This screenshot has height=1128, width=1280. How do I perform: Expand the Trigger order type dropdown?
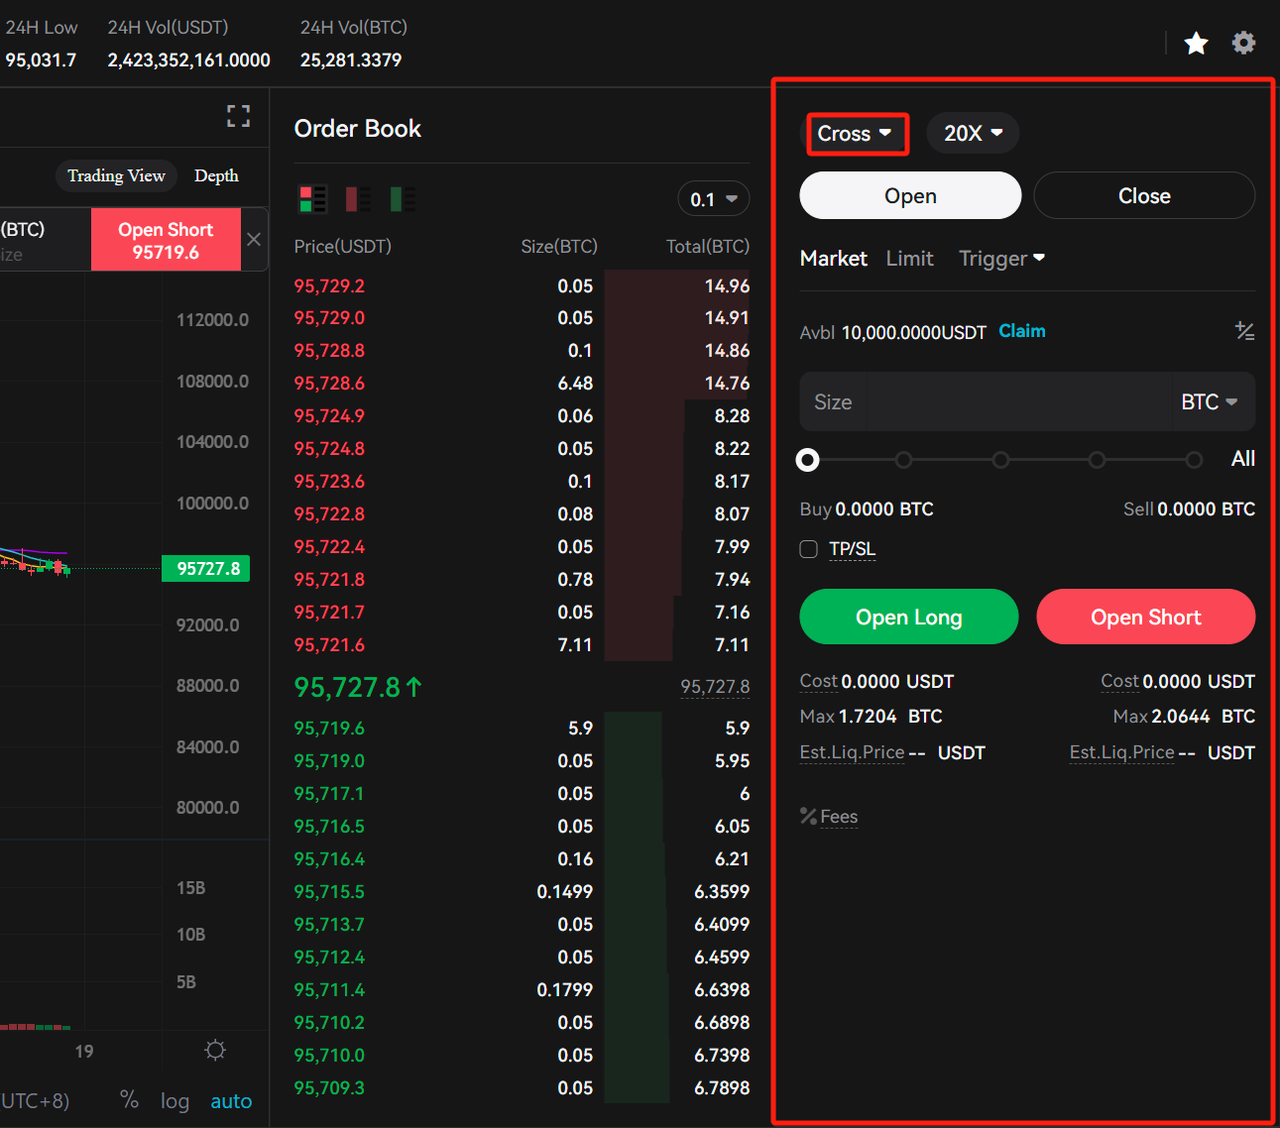tap(1002, 258)
